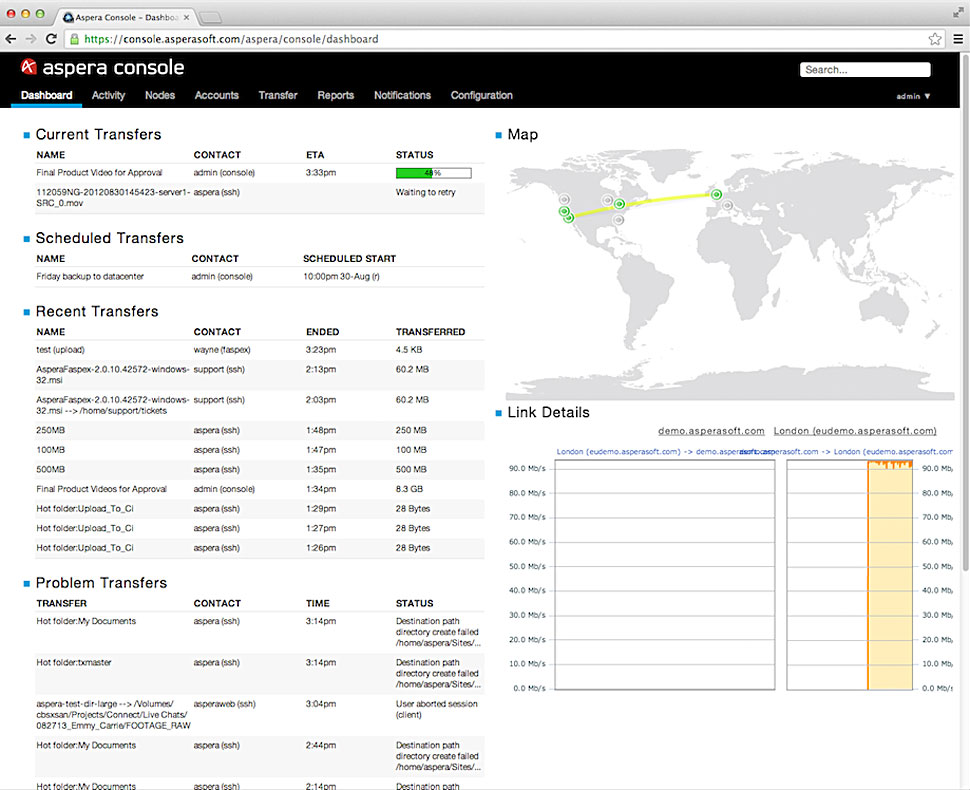Image resolution: width=970 pixels, height=790 pixels.
Task: Select the Reports tab
Action: click(x=335, y=95)
